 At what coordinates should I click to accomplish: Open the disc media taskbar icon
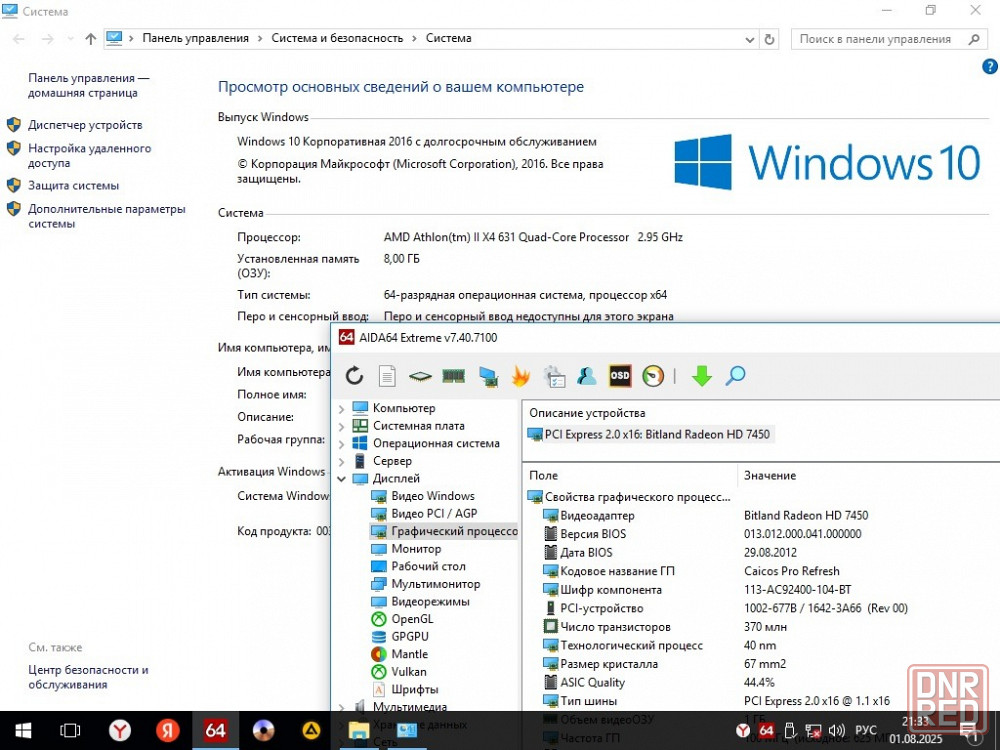263,730
